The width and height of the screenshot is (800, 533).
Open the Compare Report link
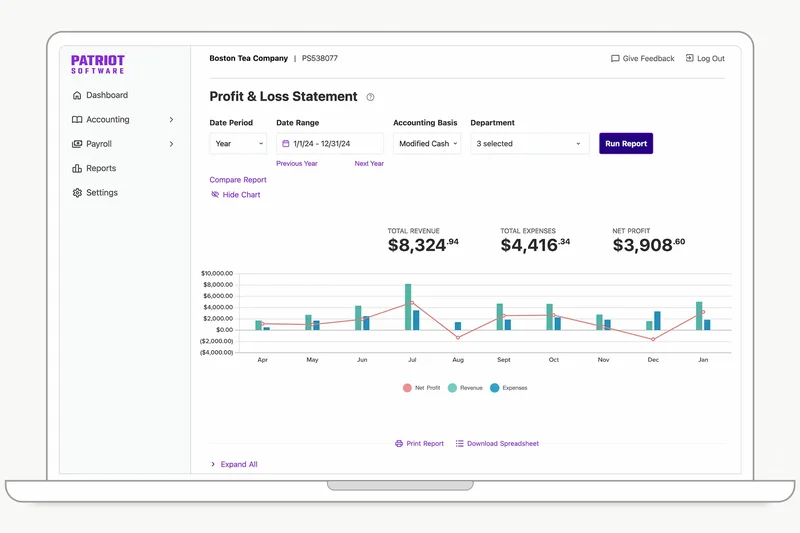(x=238, y=180)
